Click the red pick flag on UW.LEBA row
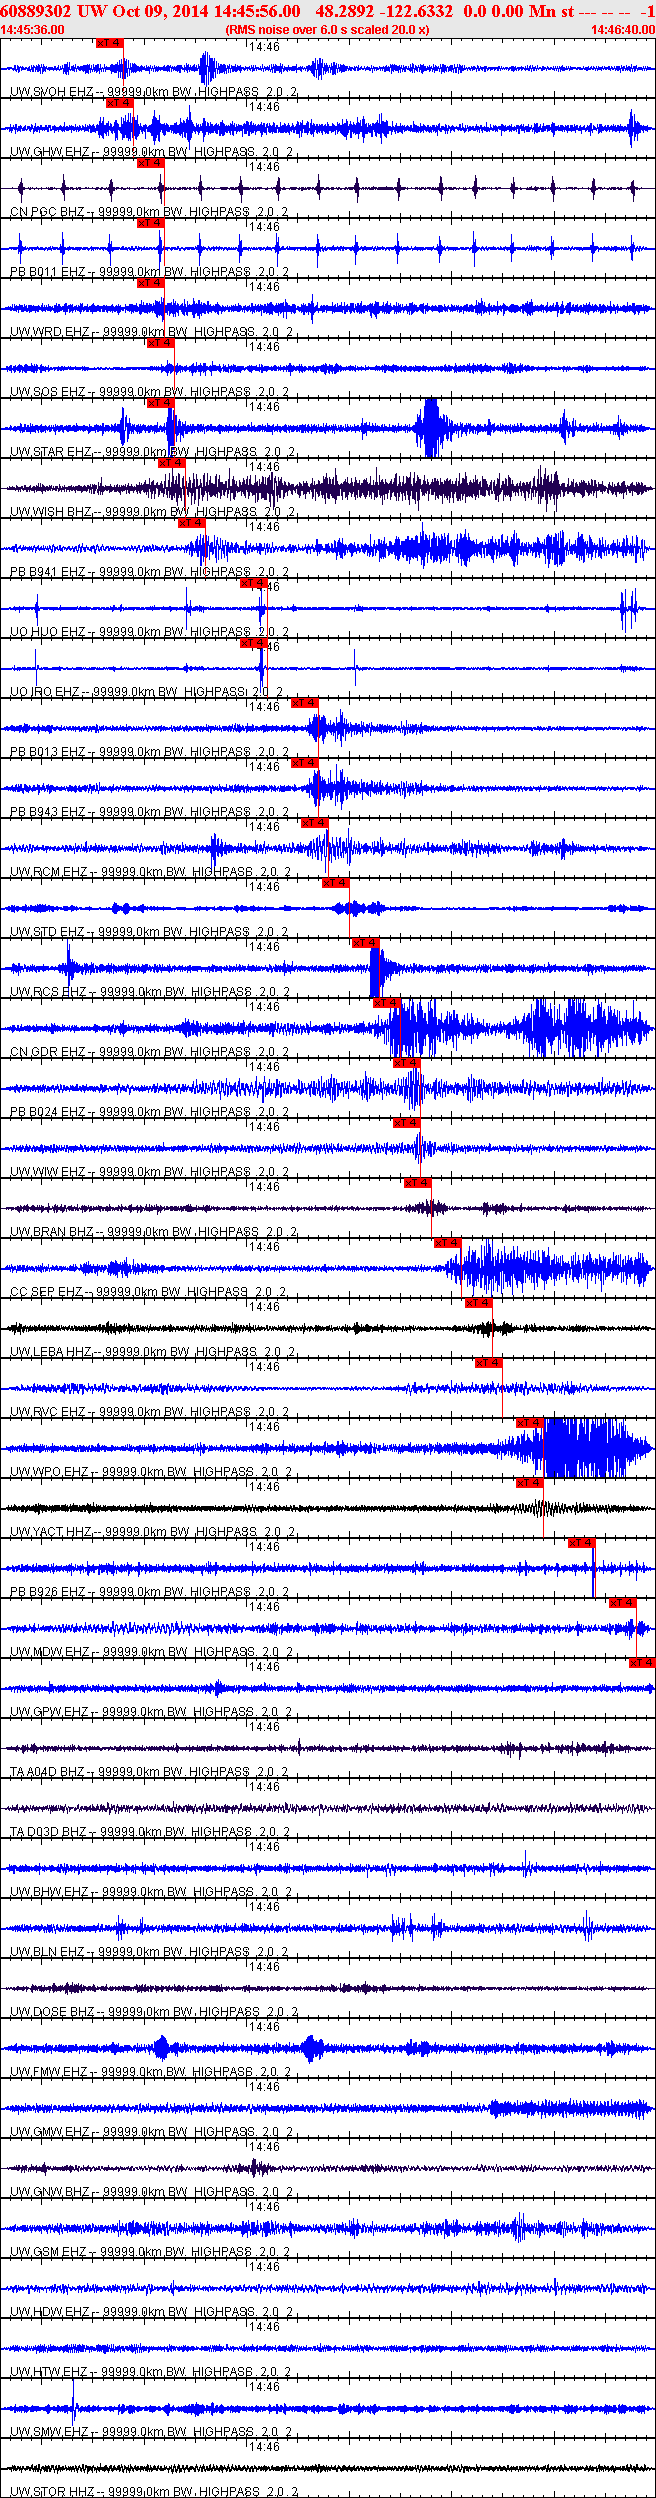656x2498 pixels. coord(479,1303)
